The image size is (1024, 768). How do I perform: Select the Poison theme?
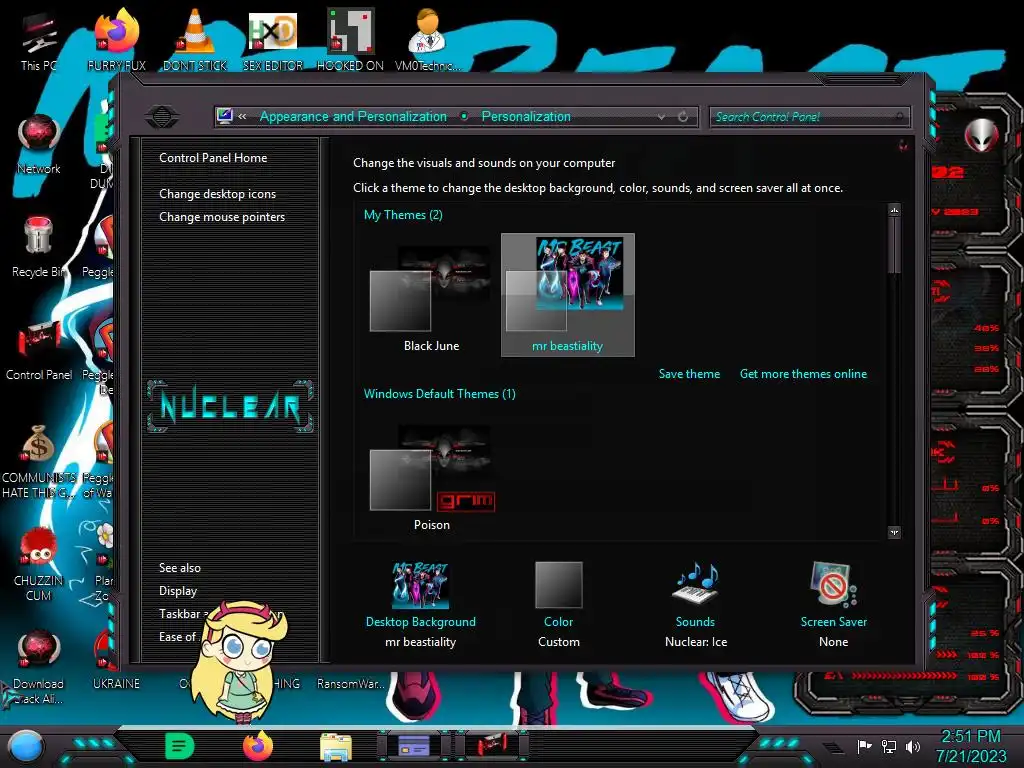click(431, 477)
